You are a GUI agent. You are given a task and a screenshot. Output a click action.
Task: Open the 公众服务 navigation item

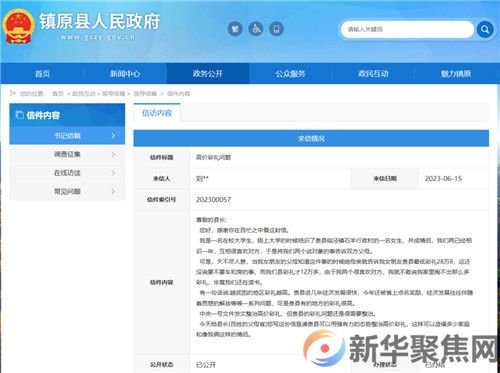[x=290, y=74]
